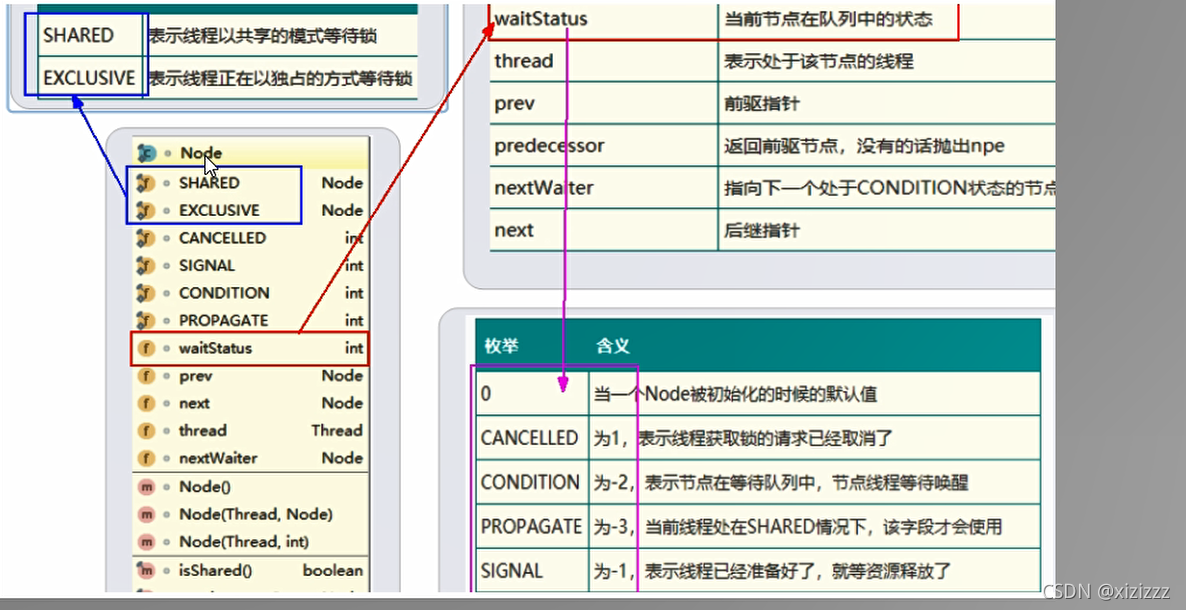Click the 枚举 column header
The width and height of the screenshot is (1186, 610).
501,347
